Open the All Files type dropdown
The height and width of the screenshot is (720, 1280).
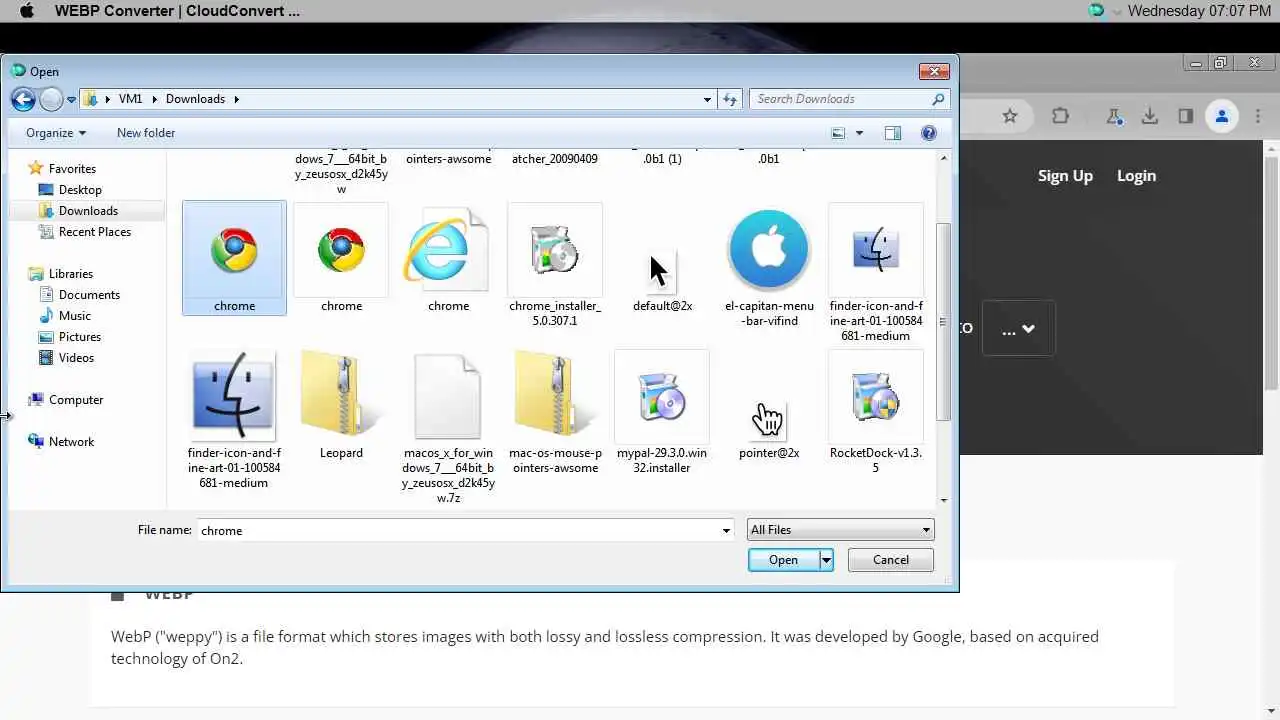(x=840, y=530)
